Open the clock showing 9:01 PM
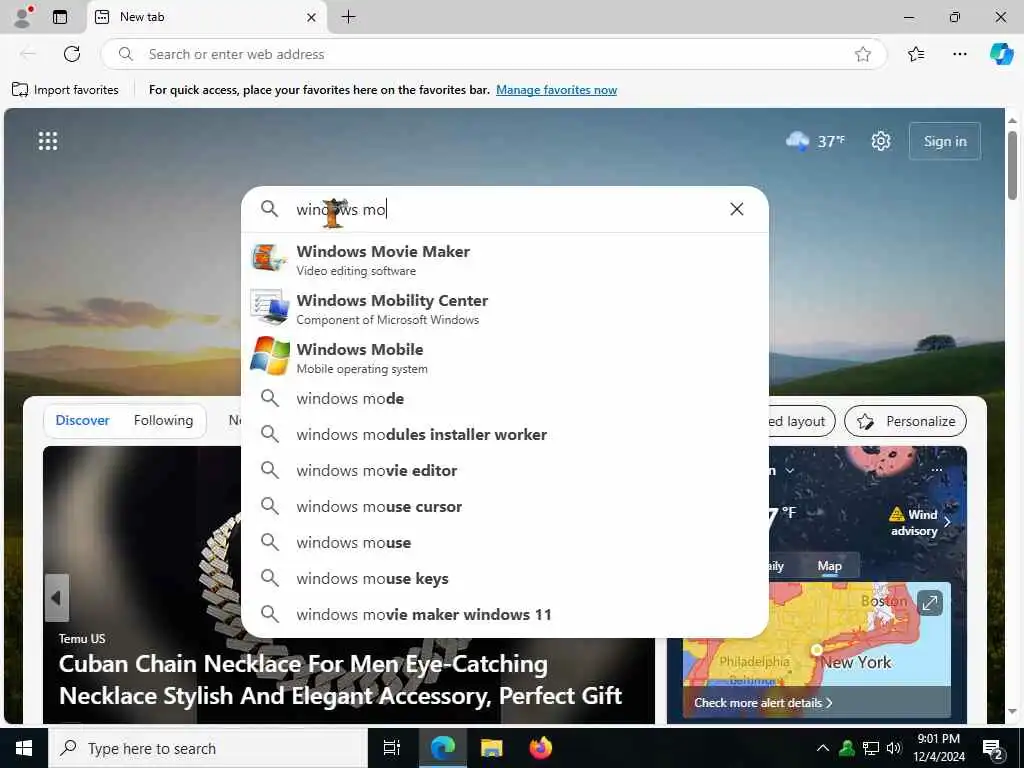This screenshot has height=768, width=1024. [938, 748]
